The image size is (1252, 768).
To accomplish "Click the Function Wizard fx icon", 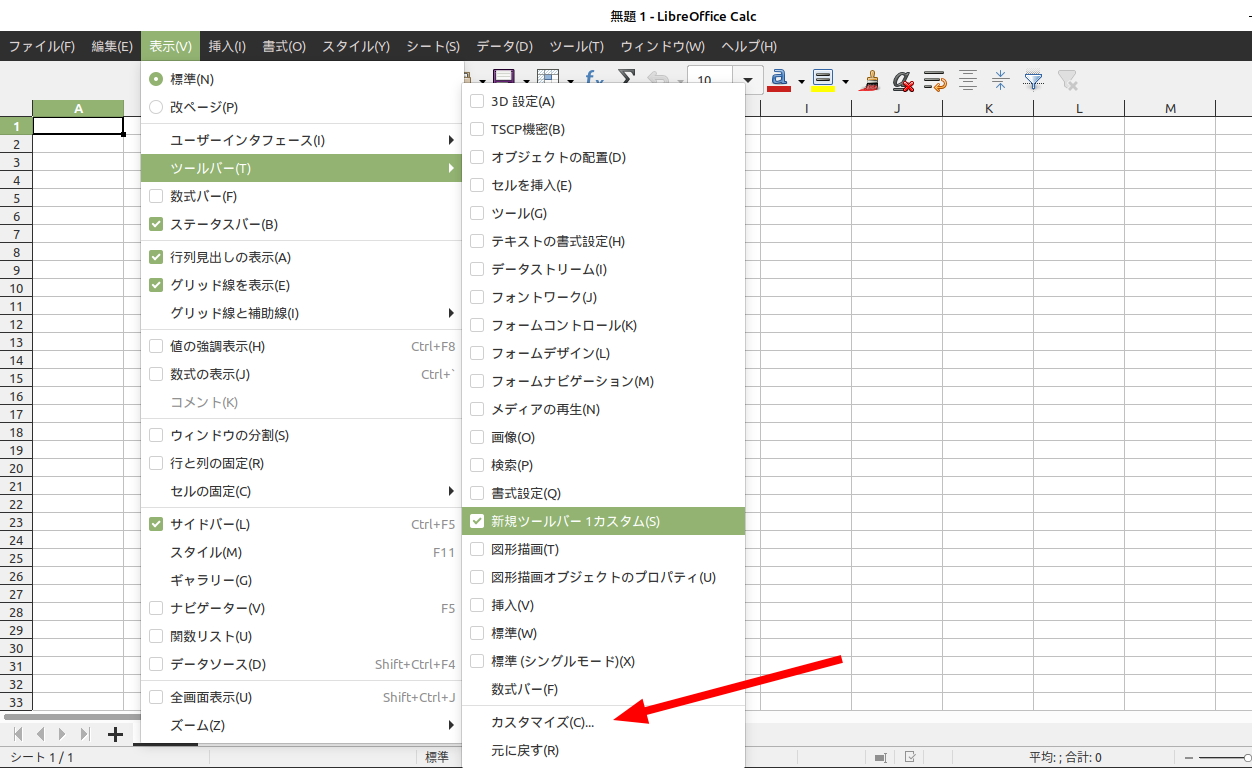I will point(592,79).
